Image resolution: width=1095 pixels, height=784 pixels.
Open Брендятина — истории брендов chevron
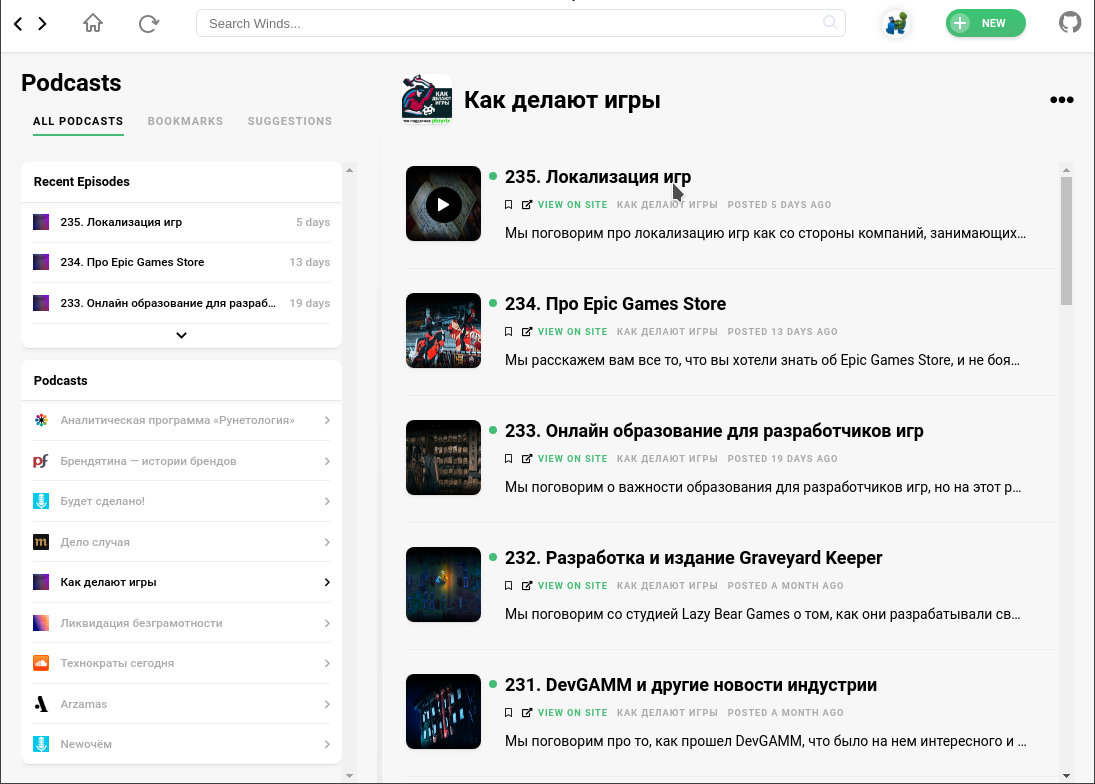click(327, 461)
